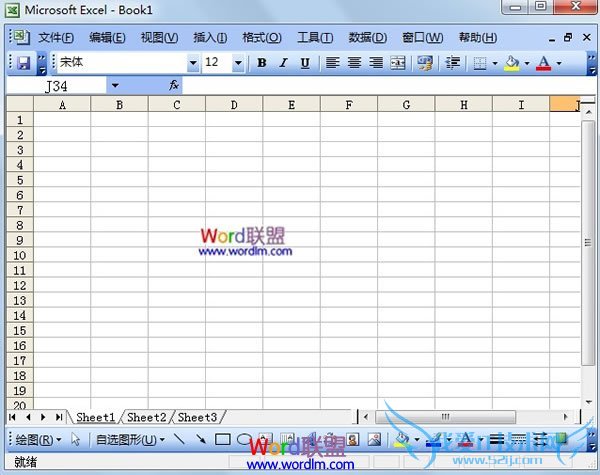This screenshot has height=475, width=600.
Task: Select the Line drawing tool
Action: pyautogui.click(x=179, y=439)
